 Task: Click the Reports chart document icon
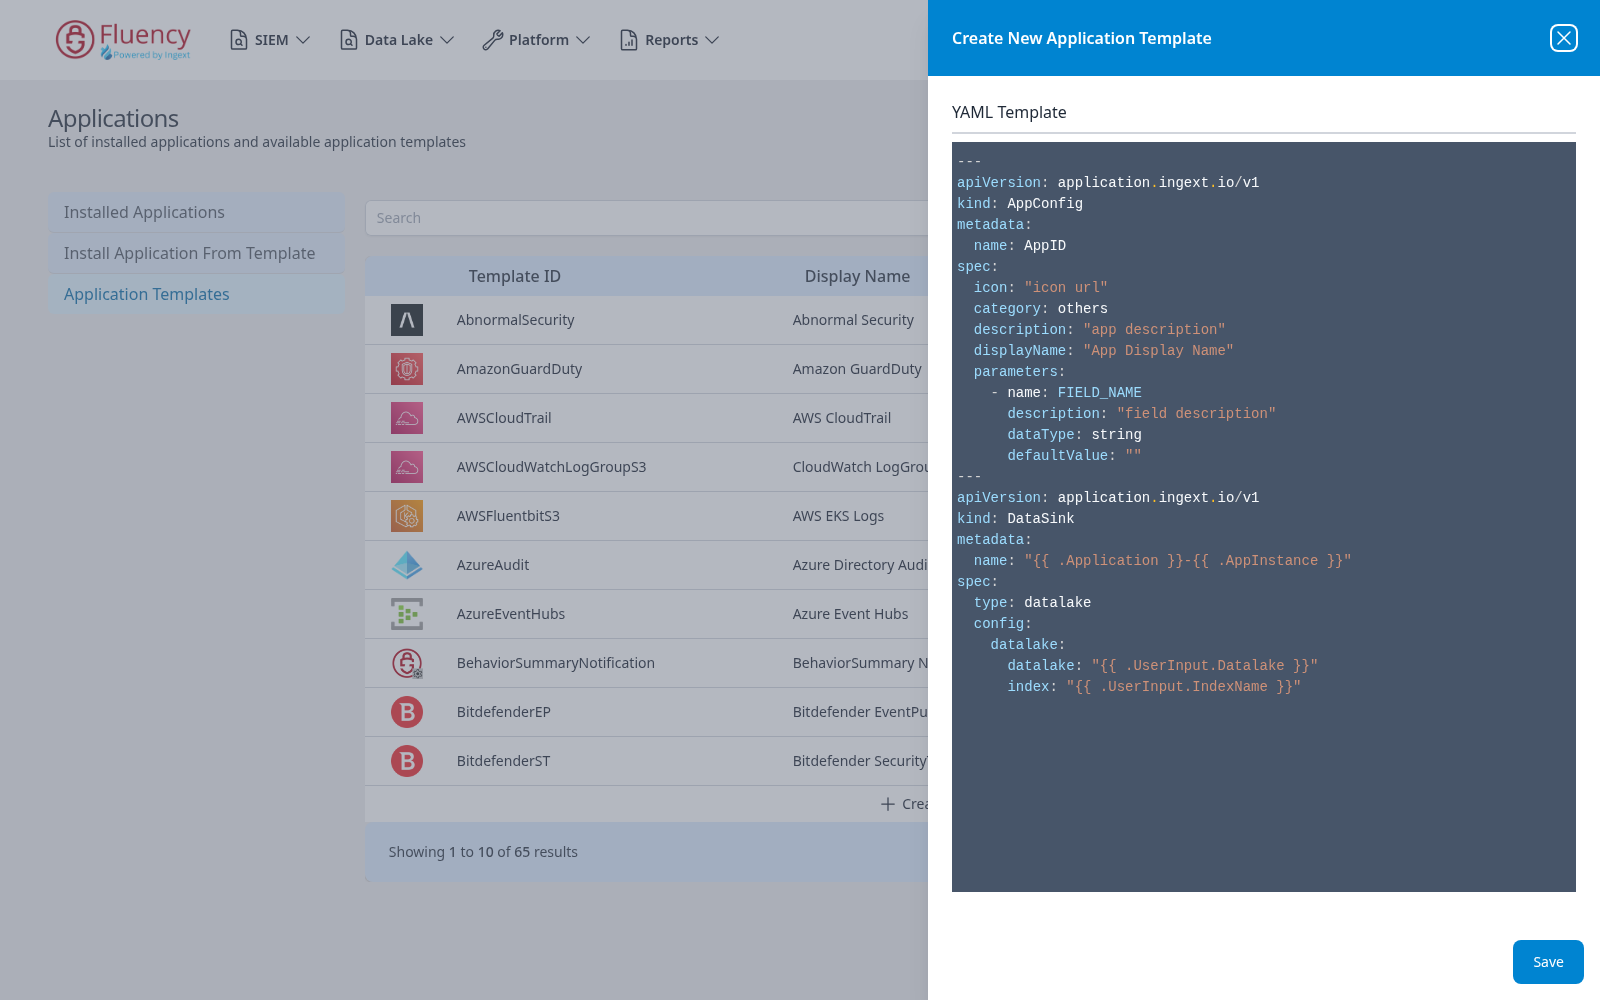click(x=629, y=40)
